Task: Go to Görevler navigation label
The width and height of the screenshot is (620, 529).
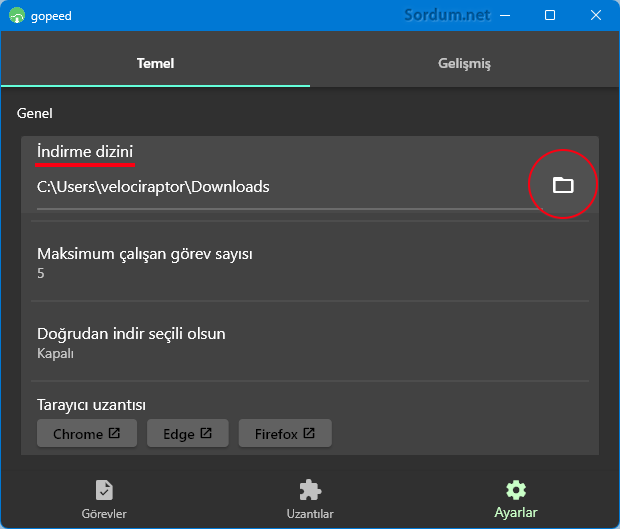Action: [x=104, y=514]
